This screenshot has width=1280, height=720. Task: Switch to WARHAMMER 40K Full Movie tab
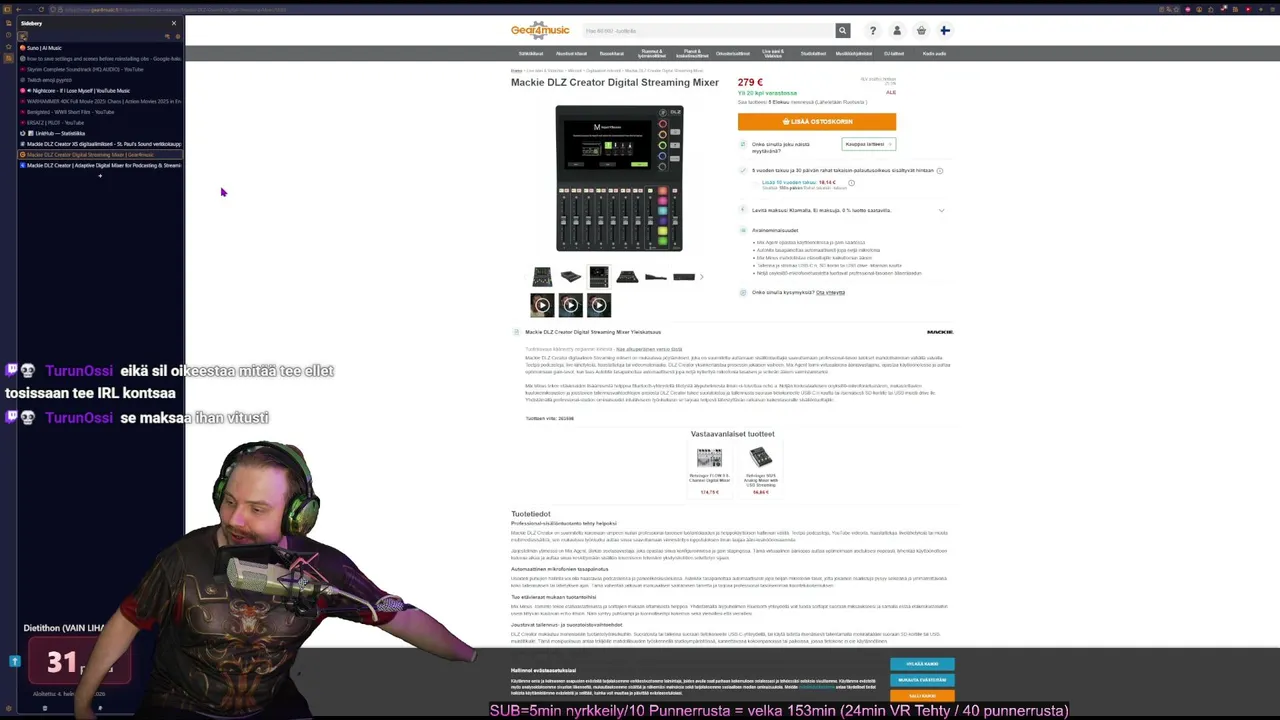click(x=100, y=102)
